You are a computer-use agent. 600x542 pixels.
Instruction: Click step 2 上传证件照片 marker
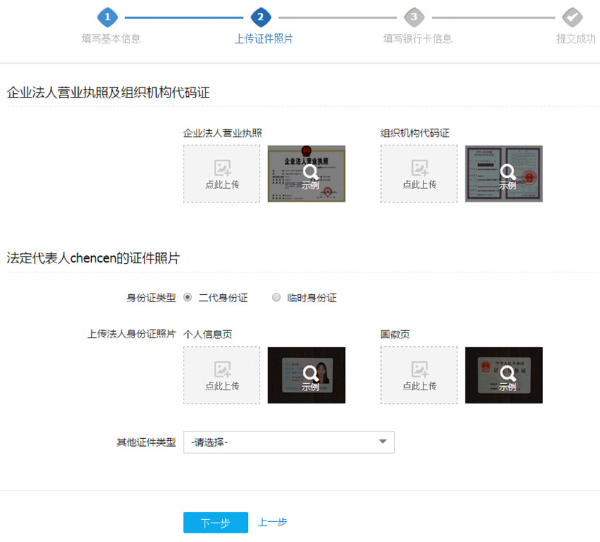tap(261, 17)
